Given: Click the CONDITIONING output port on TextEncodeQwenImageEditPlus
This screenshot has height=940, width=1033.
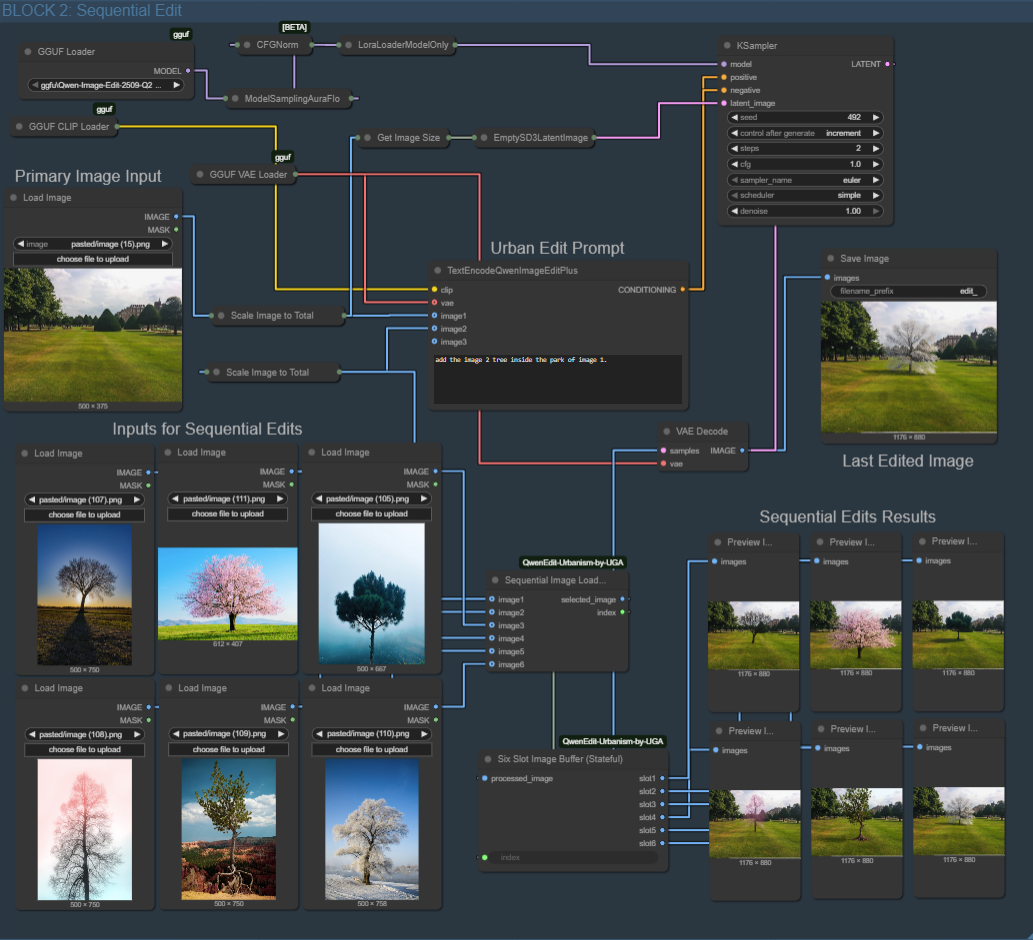Looking at the screenshot, I should click(x=683, y=290).
